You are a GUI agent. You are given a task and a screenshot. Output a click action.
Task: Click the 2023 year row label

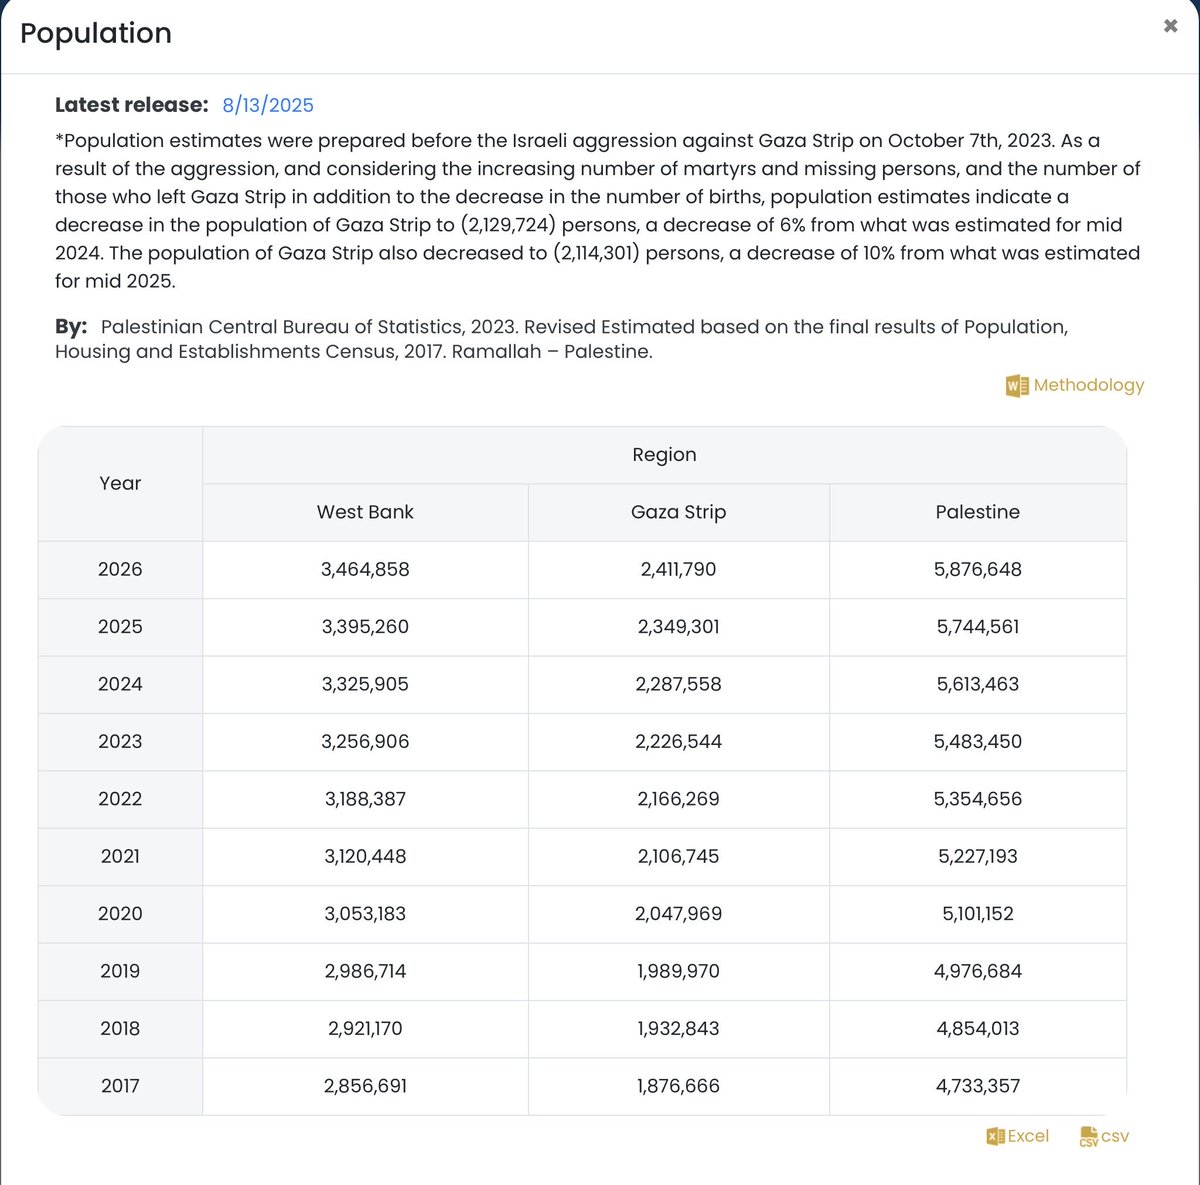(x=120, y=741)
